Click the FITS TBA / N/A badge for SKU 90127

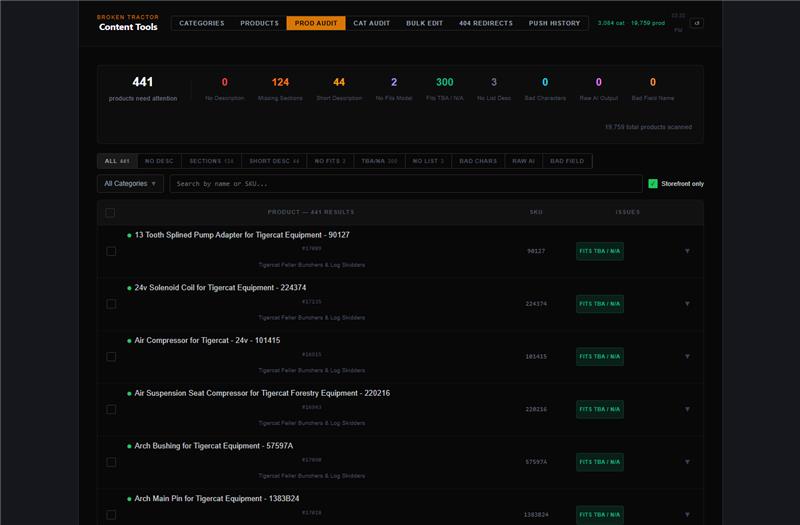[599, 251]
